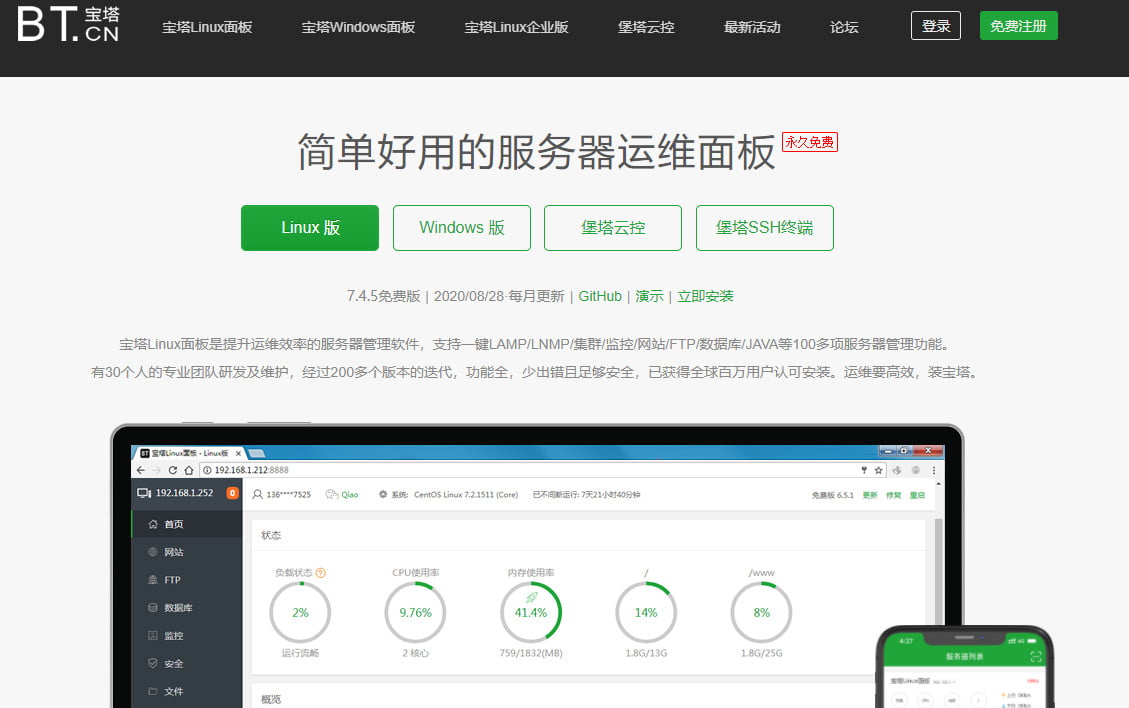Click the question mark icon beside 负载状态
This screenshot has width=1129, height=708.
(x=321, y=573)
